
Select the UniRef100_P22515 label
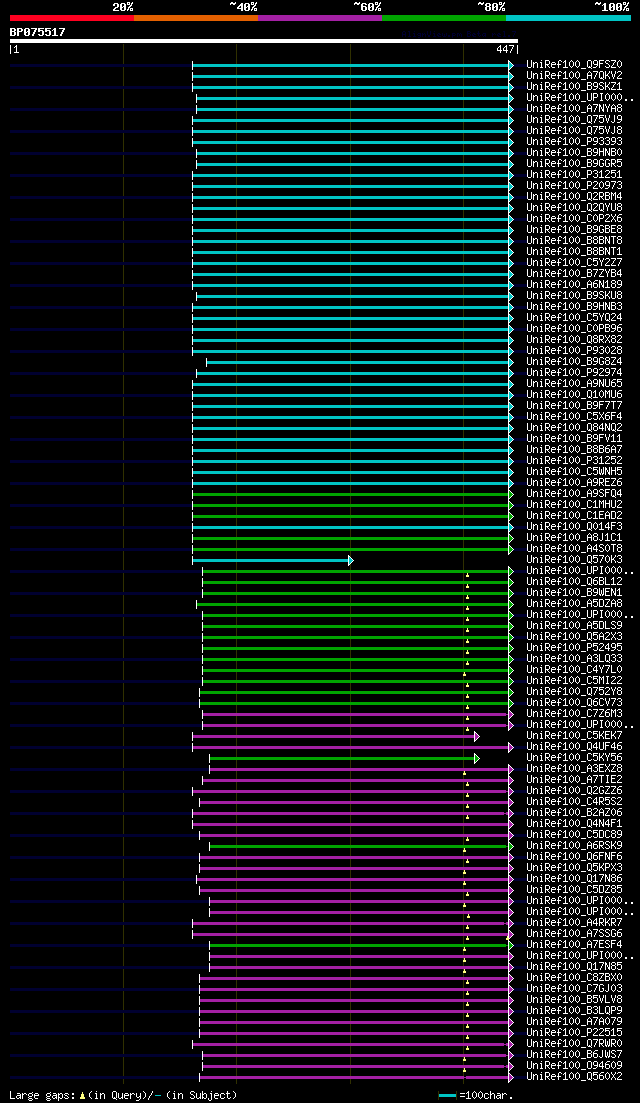(x=574, y=1032)
